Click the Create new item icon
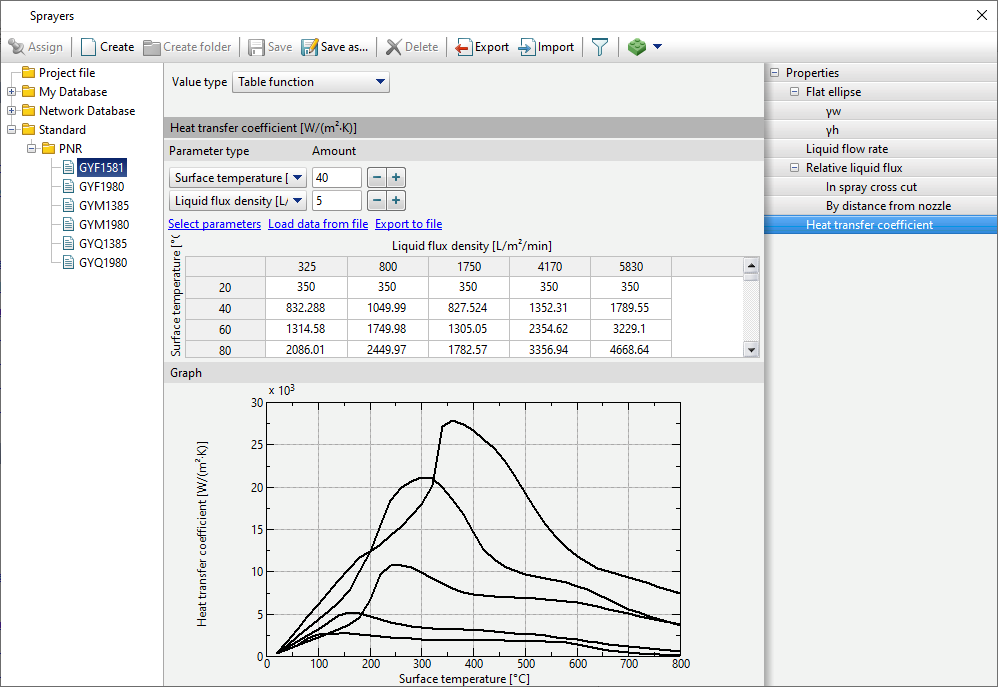Viewport: 998px width, 687px height. point(89,47)
